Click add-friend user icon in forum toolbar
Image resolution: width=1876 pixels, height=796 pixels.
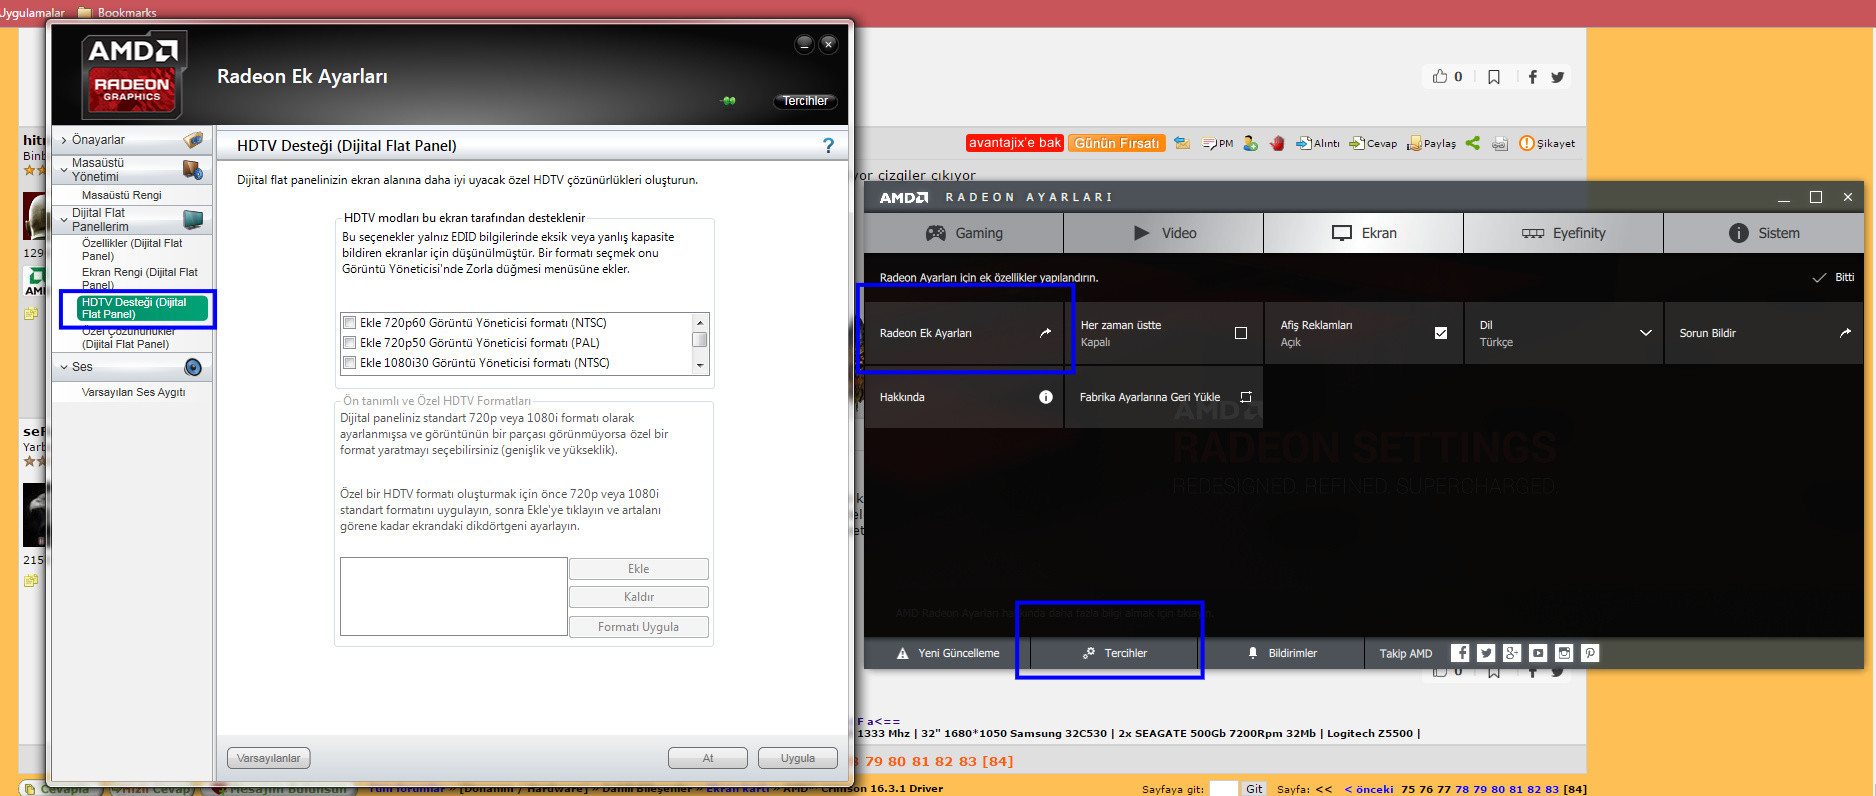coord(1250,144)
